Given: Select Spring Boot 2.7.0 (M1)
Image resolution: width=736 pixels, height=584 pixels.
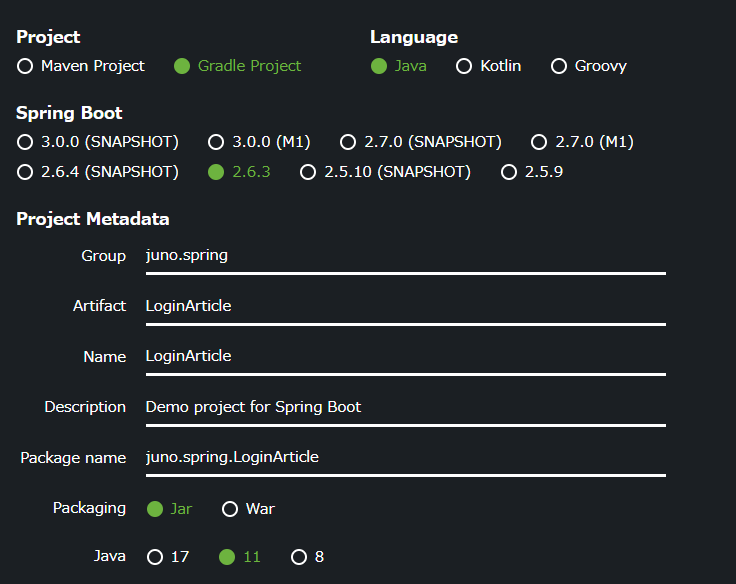Looking at the screenshot, I should [539, 142].
